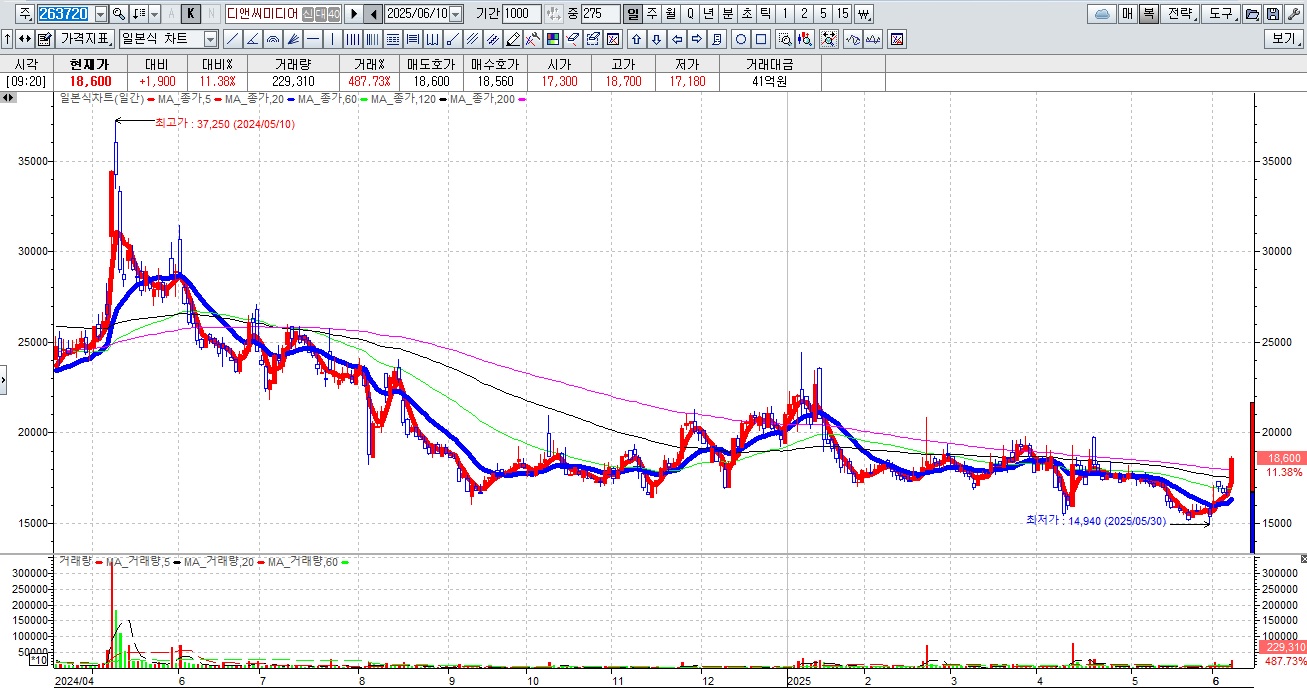This screenshot has width=1307, height=688.
Task: Toggle the 매 button
Action: 1127,14
